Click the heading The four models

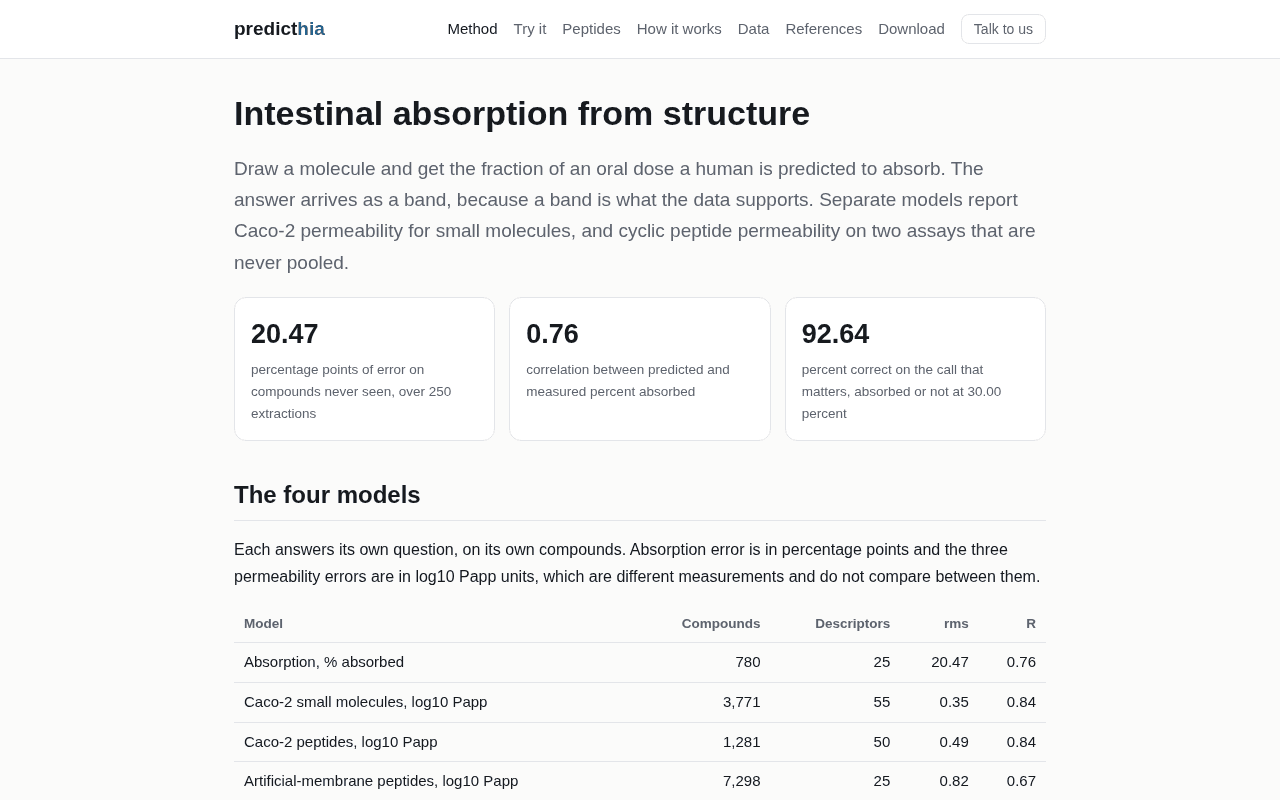point(327,495)
